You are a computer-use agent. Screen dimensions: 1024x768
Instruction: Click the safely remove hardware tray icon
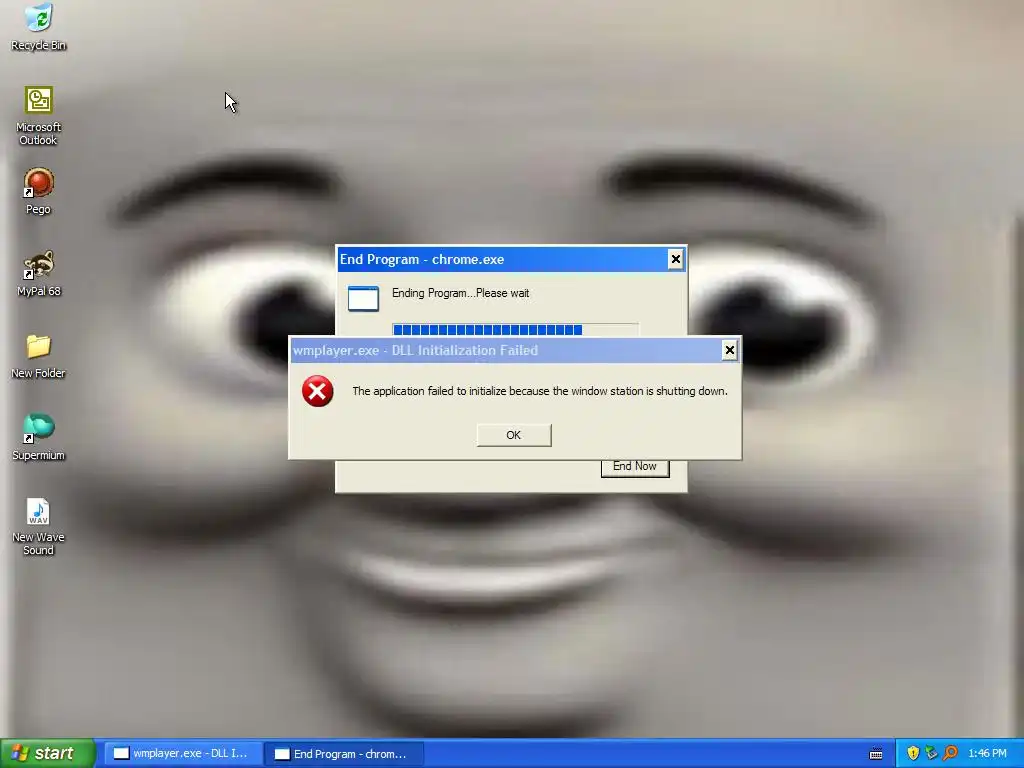pyautogui.click(x=931, y=753)
